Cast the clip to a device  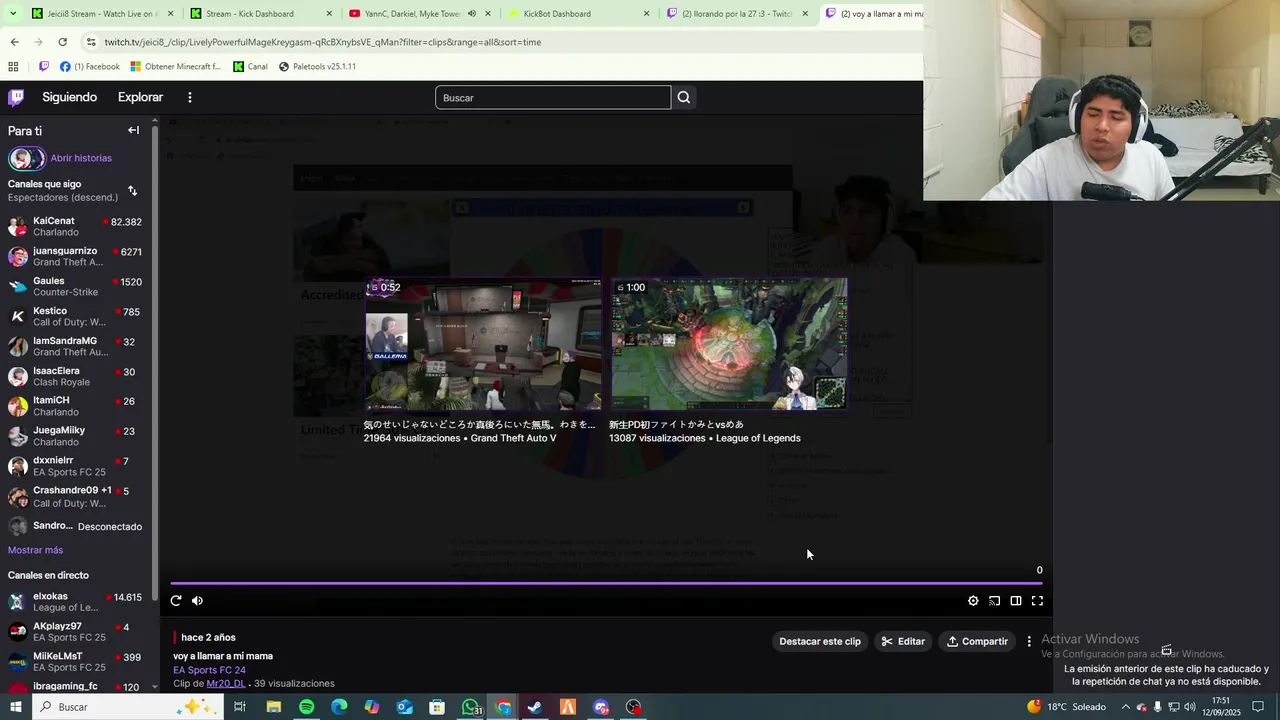tap(994, 601)
